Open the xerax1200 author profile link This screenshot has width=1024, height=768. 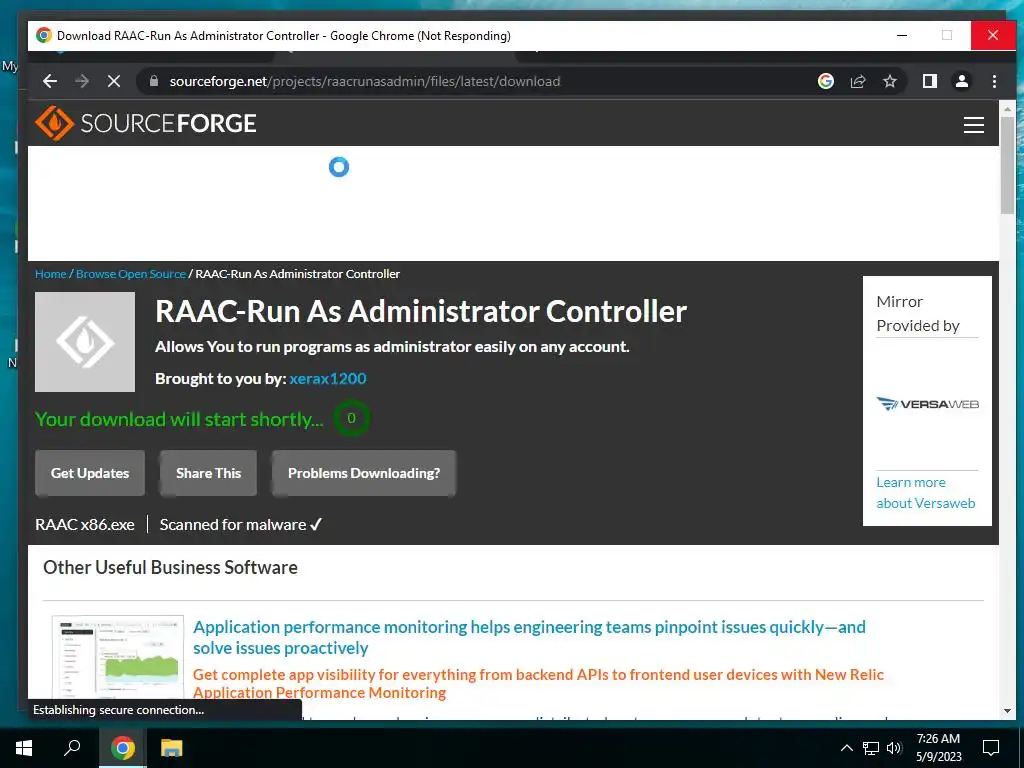click(328, 378)
